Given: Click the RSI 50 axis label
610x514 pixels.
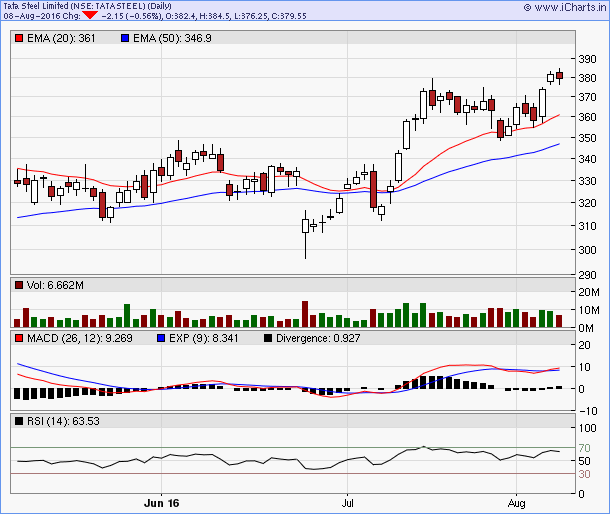Looking at the screenshot, I should (584, 461).
